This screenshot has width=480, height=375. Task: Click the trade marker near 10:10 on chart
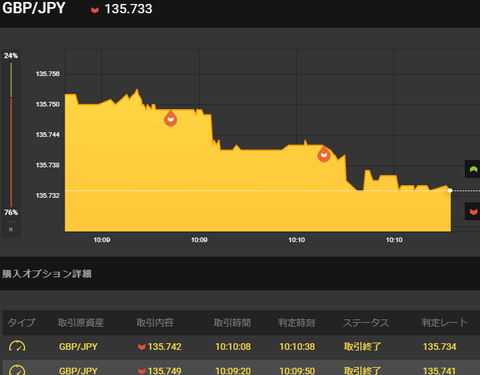click(324, 154)
